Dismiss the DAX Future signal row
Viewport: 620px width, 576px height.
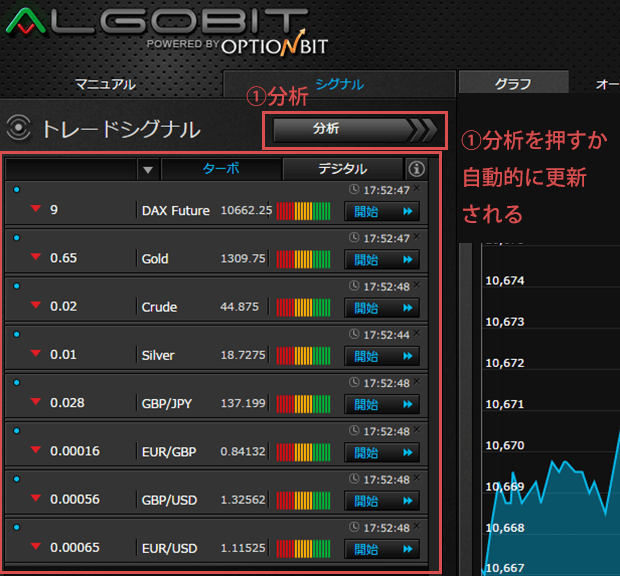click(x=417, y=188)
